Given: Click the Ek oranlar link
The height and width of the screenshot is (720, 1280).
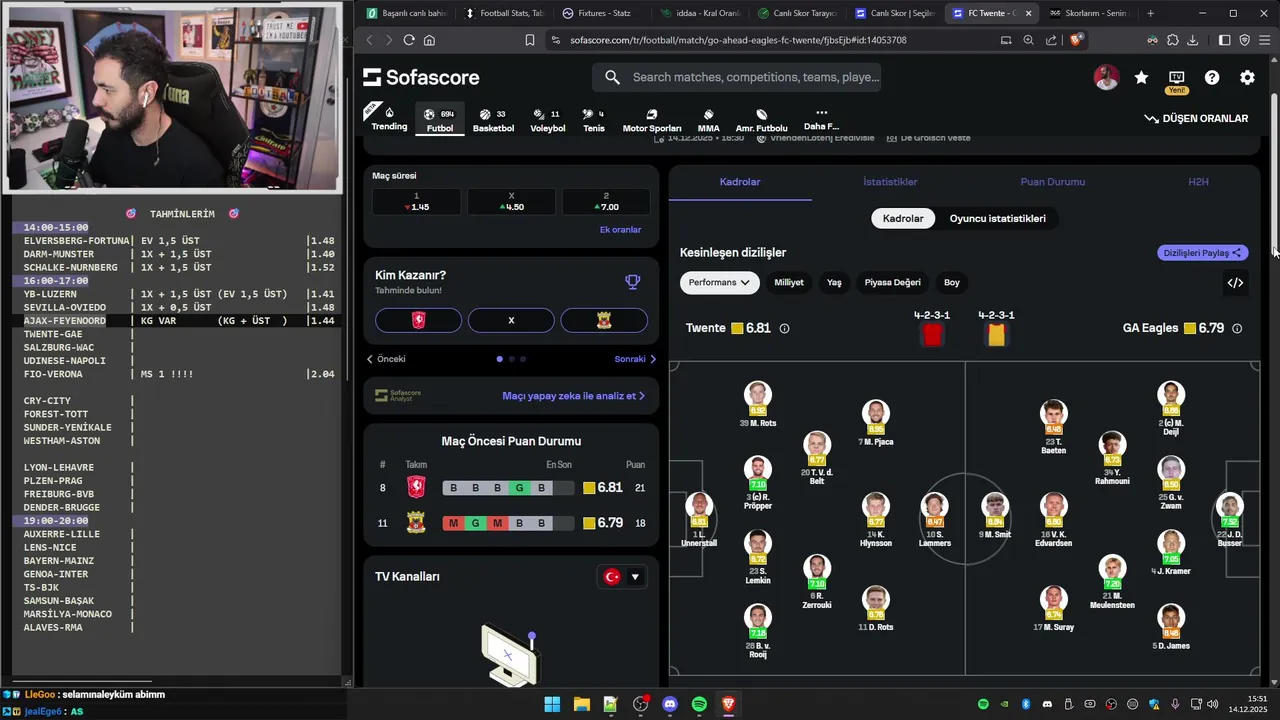Looking at the screenshot, I should pos(620,230).
